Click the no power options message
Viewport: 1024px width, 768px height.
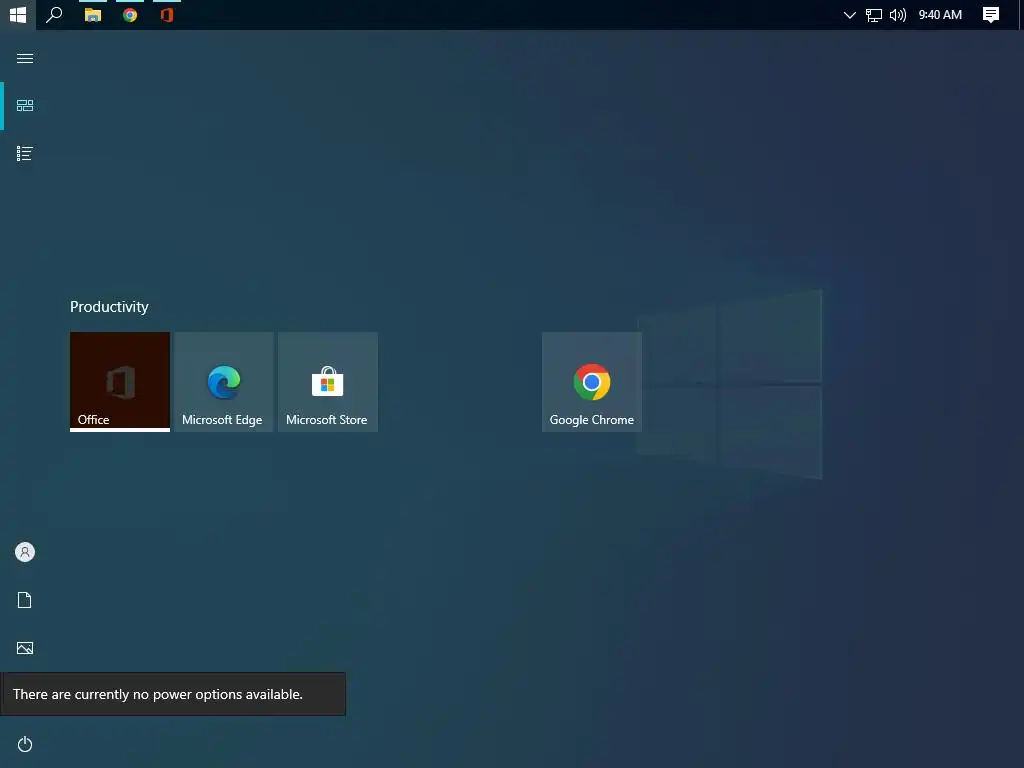click(x=173, y=694)
